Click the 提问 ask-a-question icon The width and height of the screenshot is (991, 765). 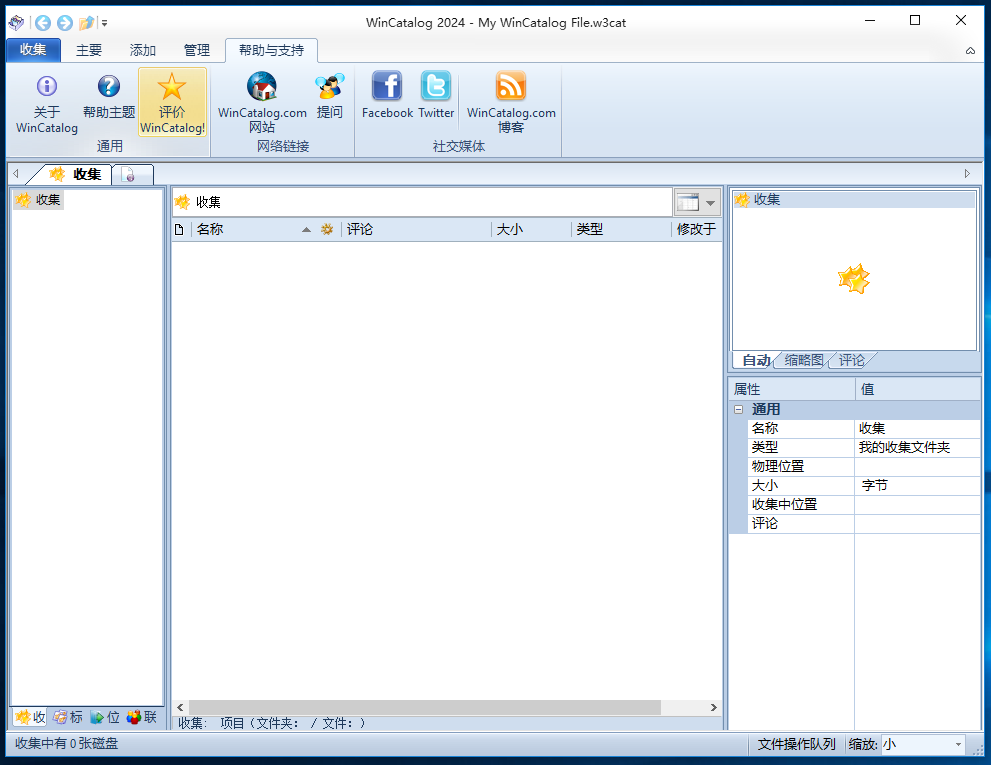[x=329, y=87]
